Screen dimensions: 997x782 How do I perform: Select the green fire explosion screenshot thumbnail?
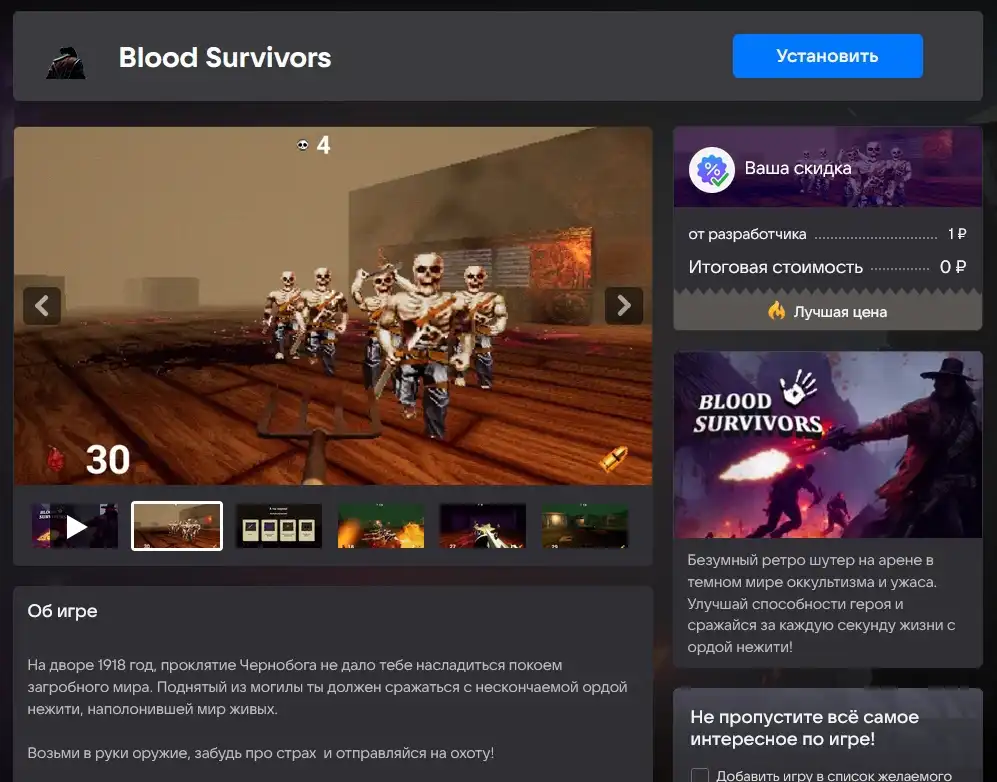click(x=381, y=526)
